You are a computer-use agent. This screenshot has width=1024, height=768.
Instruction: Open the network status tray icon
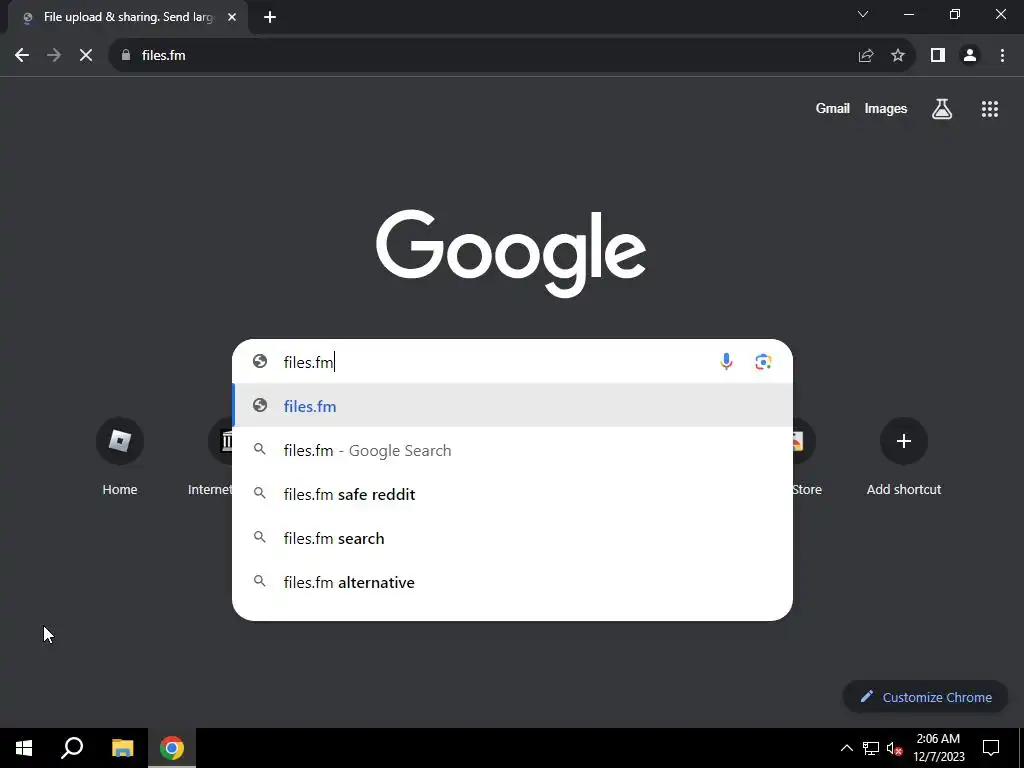[x=871, y=748]
